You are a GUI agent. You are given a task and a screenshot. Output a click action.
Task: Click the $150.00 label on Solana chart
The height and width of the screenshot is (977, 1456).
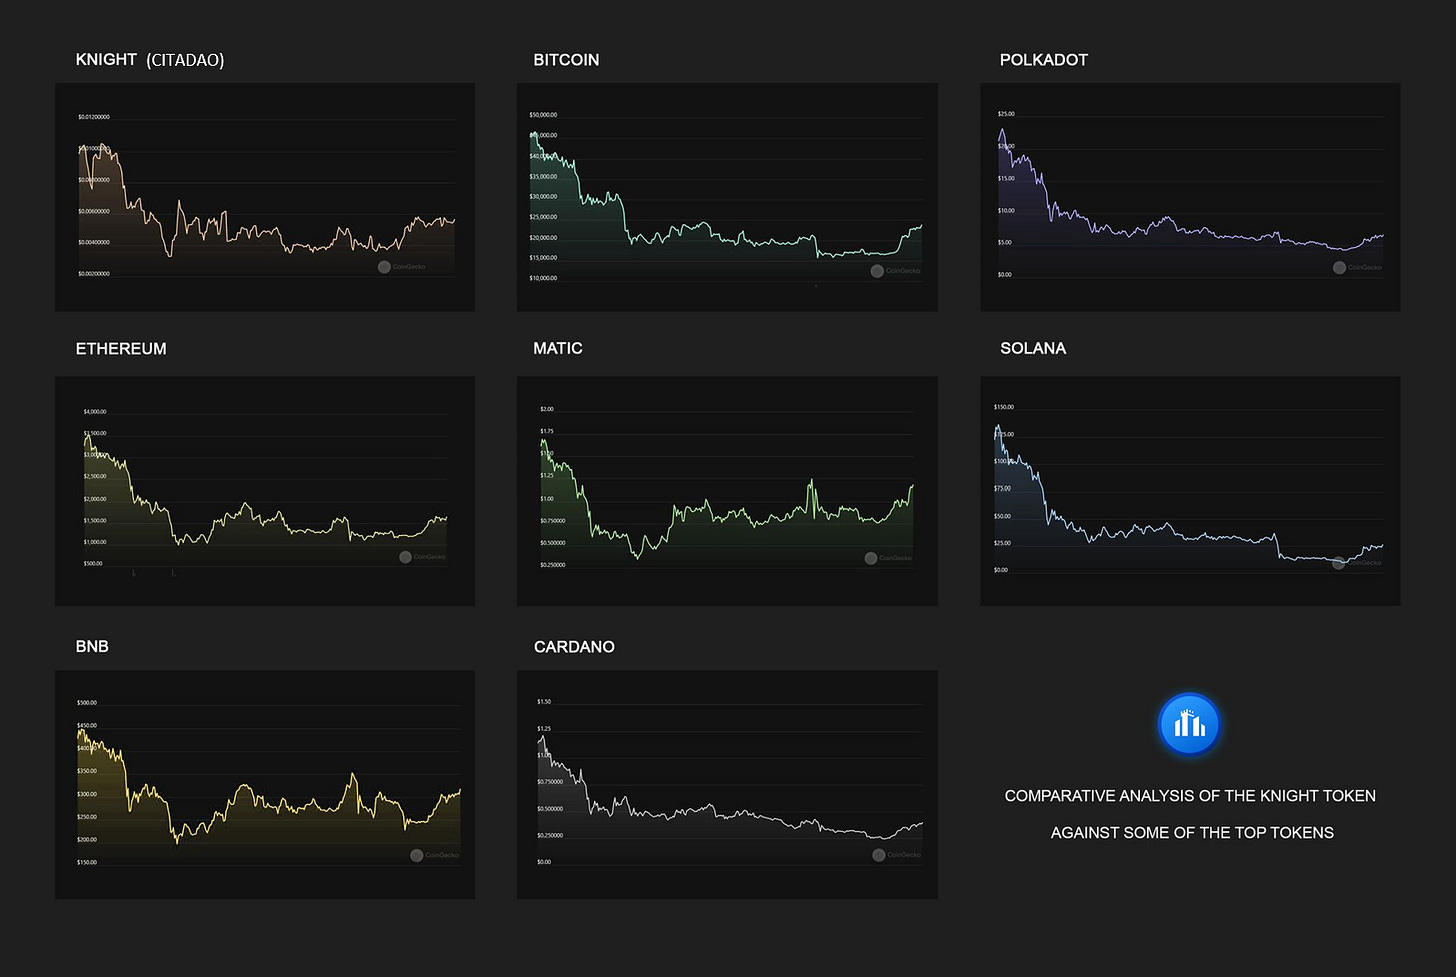pyautogui.click(x=1004, y=407)
